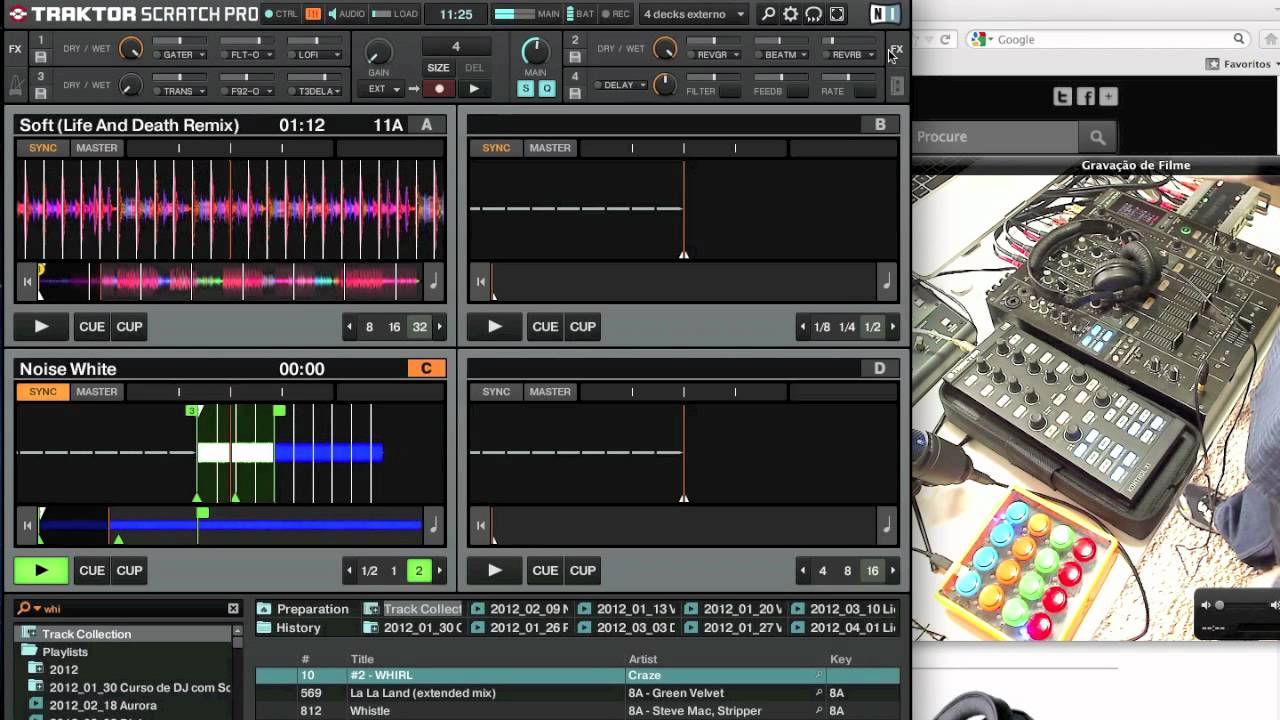Click the note icon in deck A stripe
1280x720 pixels.
[x=434, y=282]
